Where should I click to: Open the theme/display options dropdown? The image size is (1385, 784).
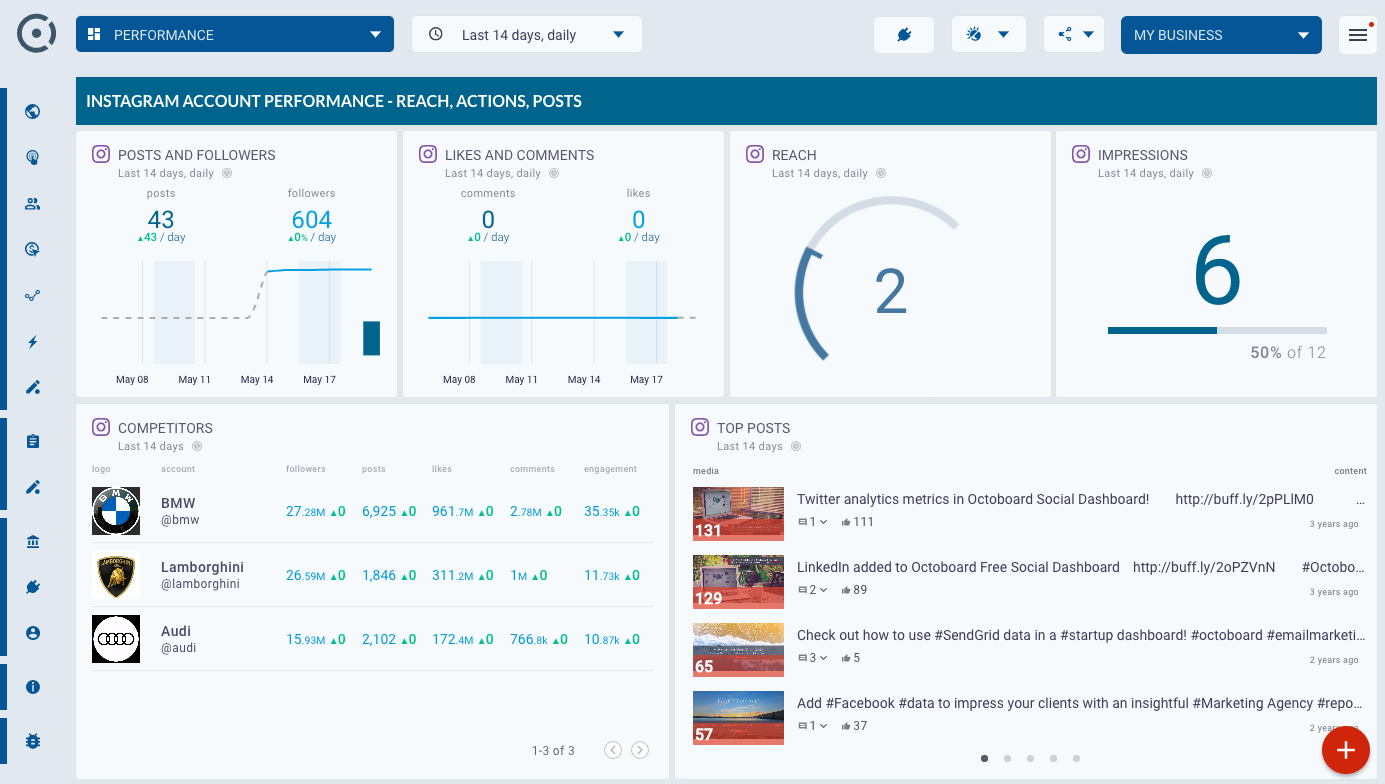pos(988,35)
